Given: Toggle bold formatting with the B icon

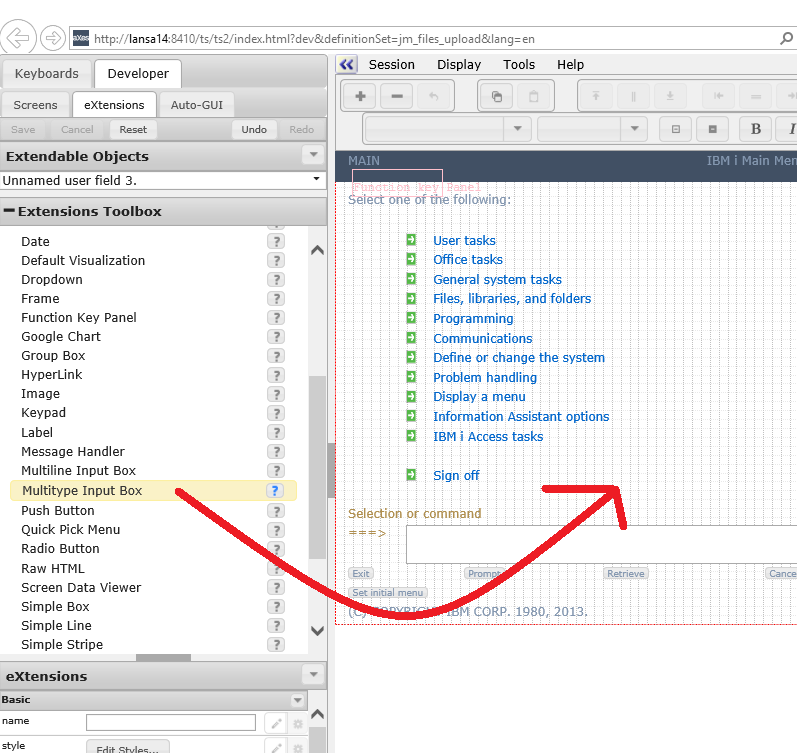Looking at the screenshot, I should click(x=756, y=129).
